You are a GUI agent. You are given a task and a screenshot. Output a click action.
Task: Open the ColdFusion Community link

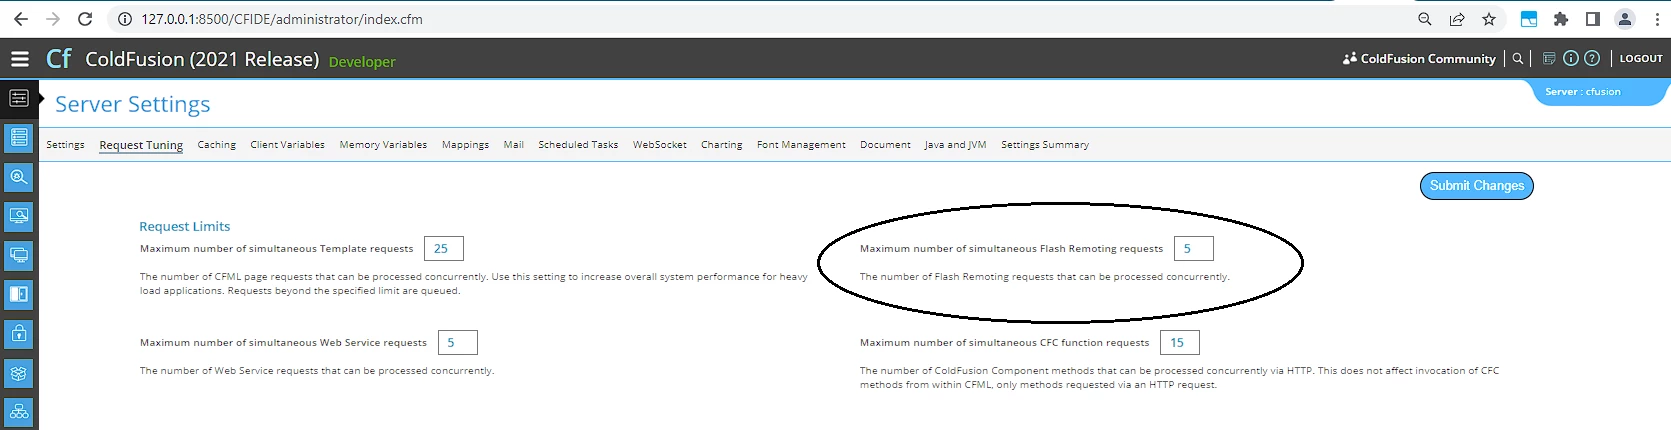click(x=1428, y=59)
